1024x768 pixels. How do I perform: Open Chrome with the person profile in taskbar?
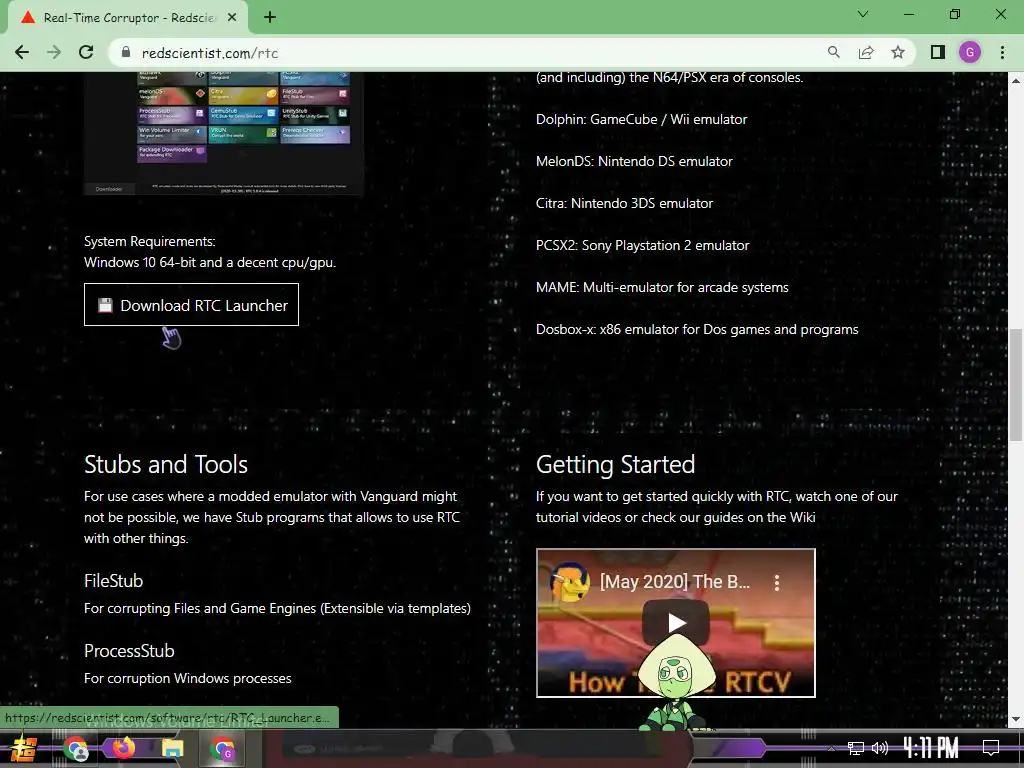[x=76, y=748]
